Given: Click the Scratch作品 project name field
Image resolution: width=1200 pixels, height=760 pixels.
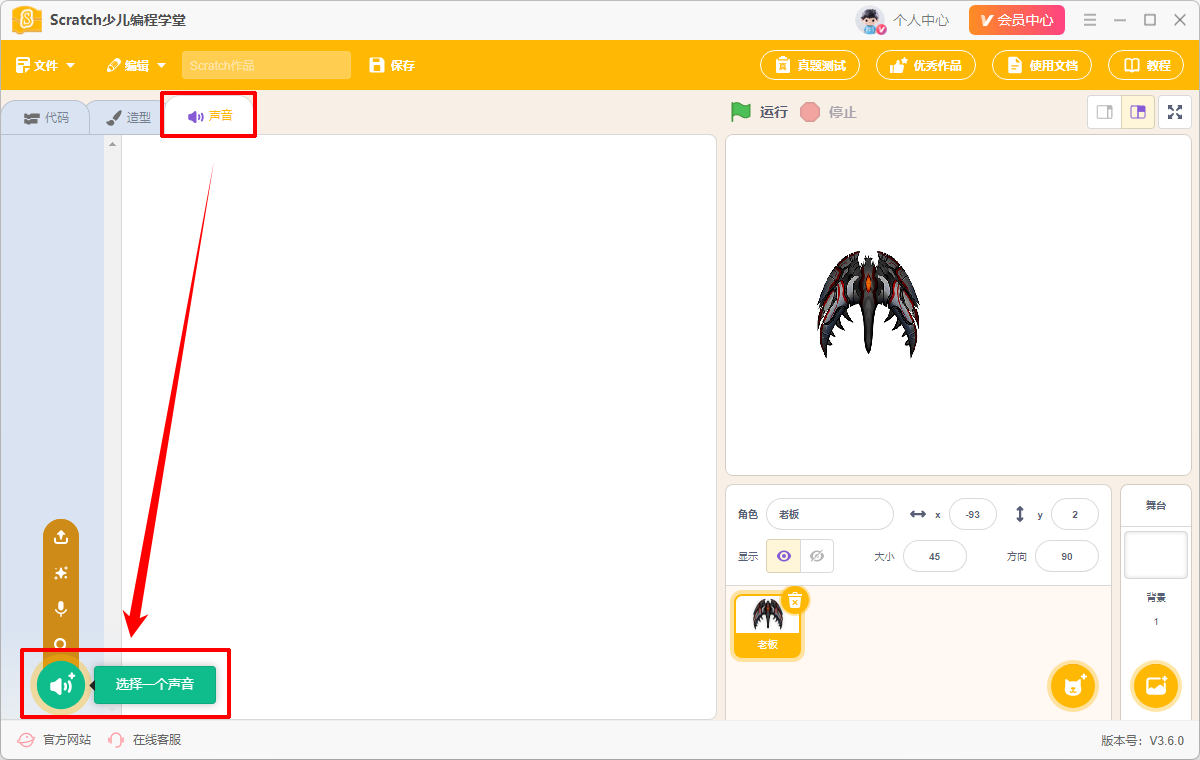Looking at the screenshot, I should click(266, 65).
